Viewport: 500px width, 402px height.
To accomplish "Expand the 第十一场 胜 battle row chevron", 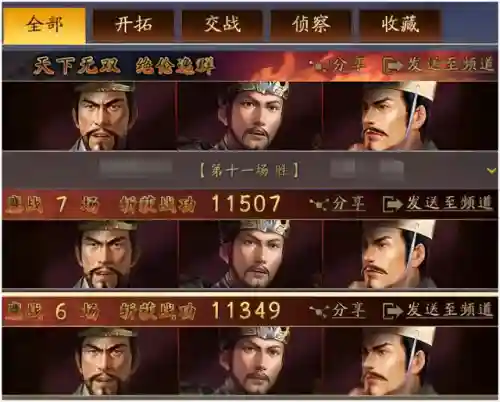I will [491, 171].
